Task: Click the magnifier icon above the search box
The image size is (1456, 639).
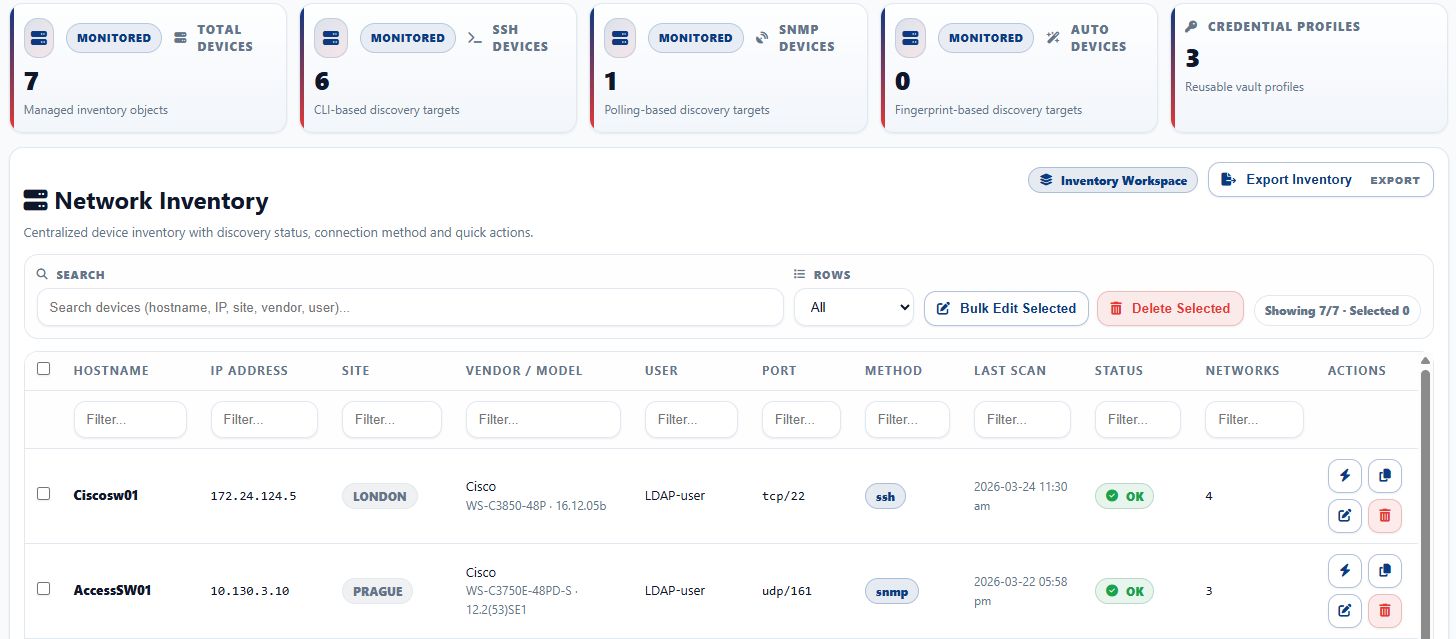Action: 42,274
